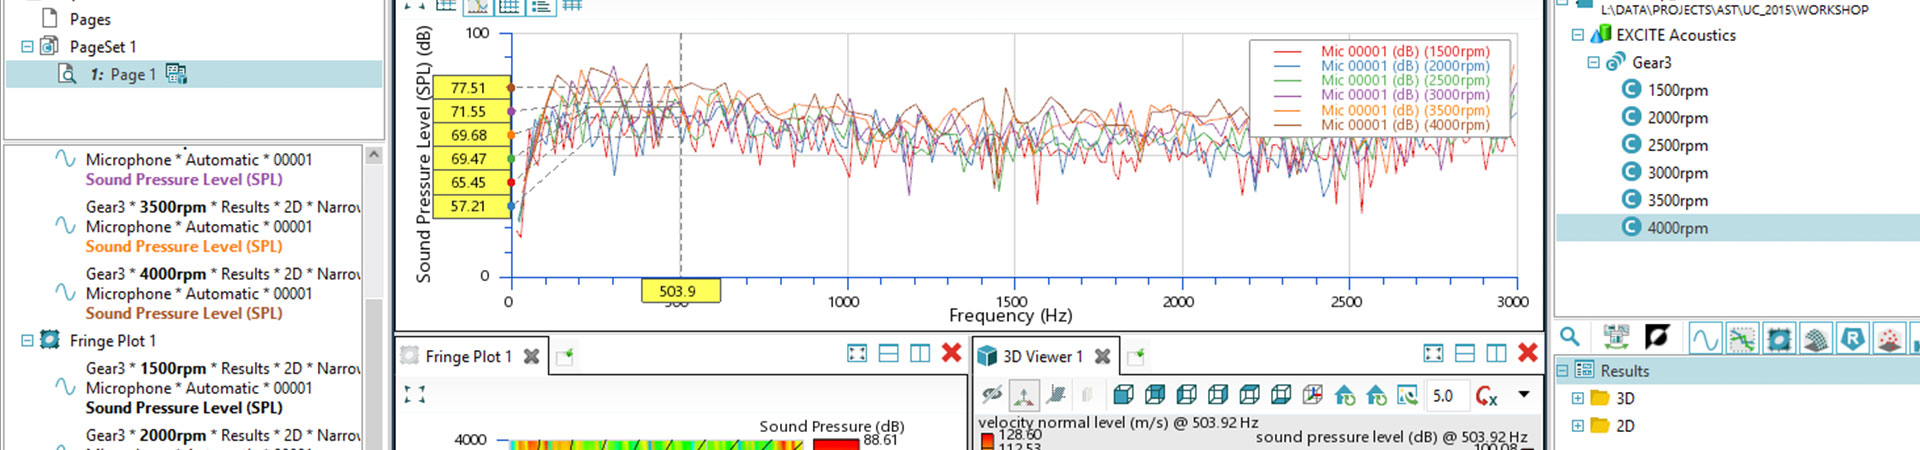Split Fringe Plot pane horizontally
This screenshot has width=1920, height=450.
pos(888,353)
